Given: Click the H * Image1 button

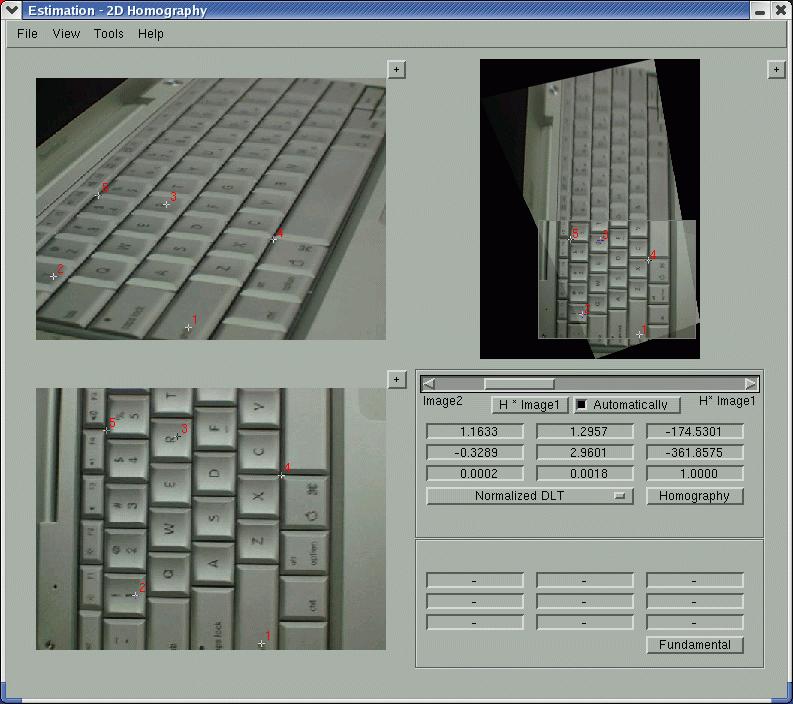Looking at the screenshot, I should coord(530,405).
